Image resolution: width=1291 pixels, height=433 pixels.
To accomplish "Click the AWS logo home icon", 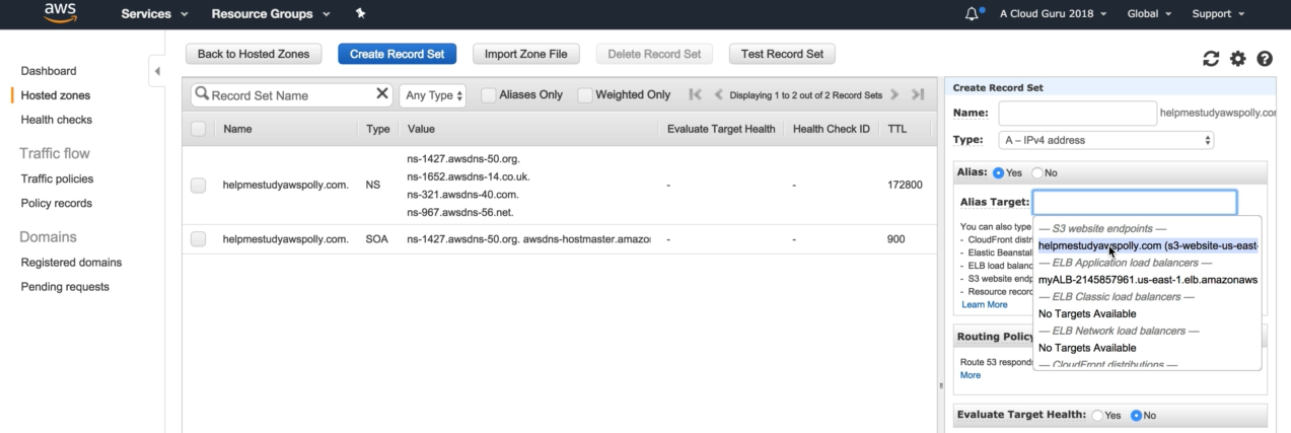I will tap(62, 12).
